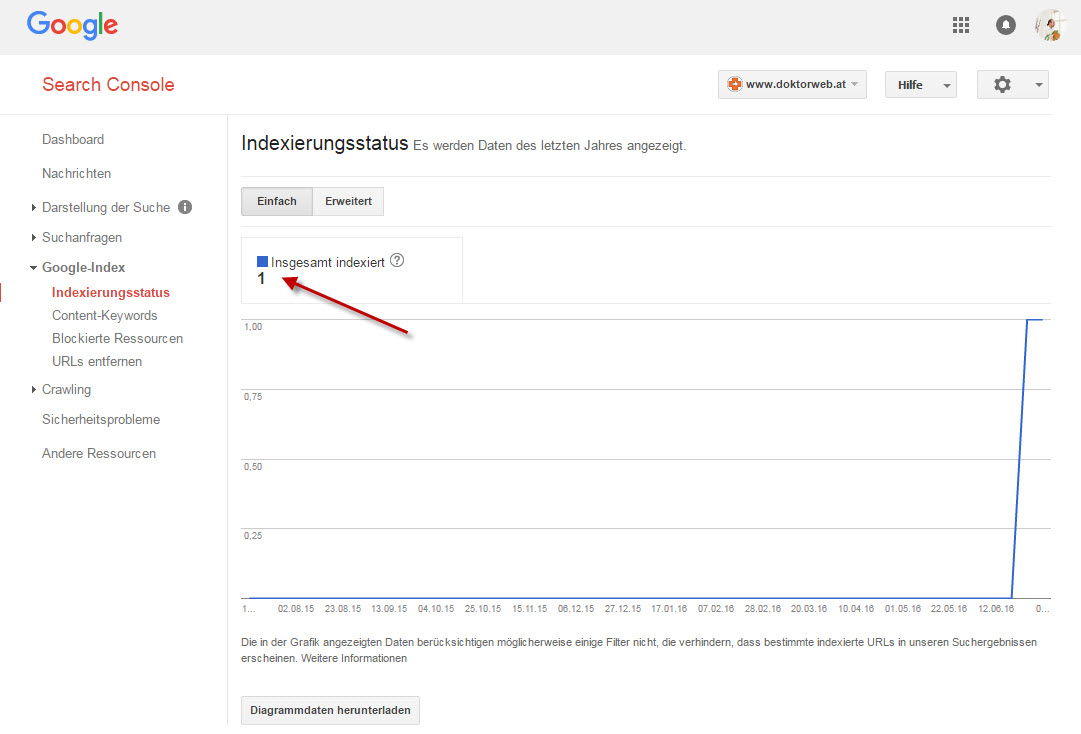Open URLs entfernen in sidebar
The height and width of the screenshot is (734, 1081).
tap(97, 361)
